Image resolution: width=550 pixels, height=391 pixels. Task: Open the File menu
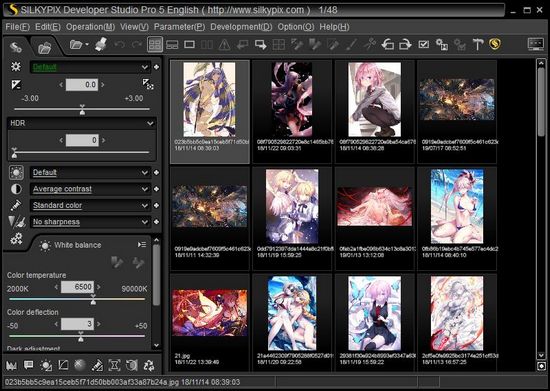(18, 27)
